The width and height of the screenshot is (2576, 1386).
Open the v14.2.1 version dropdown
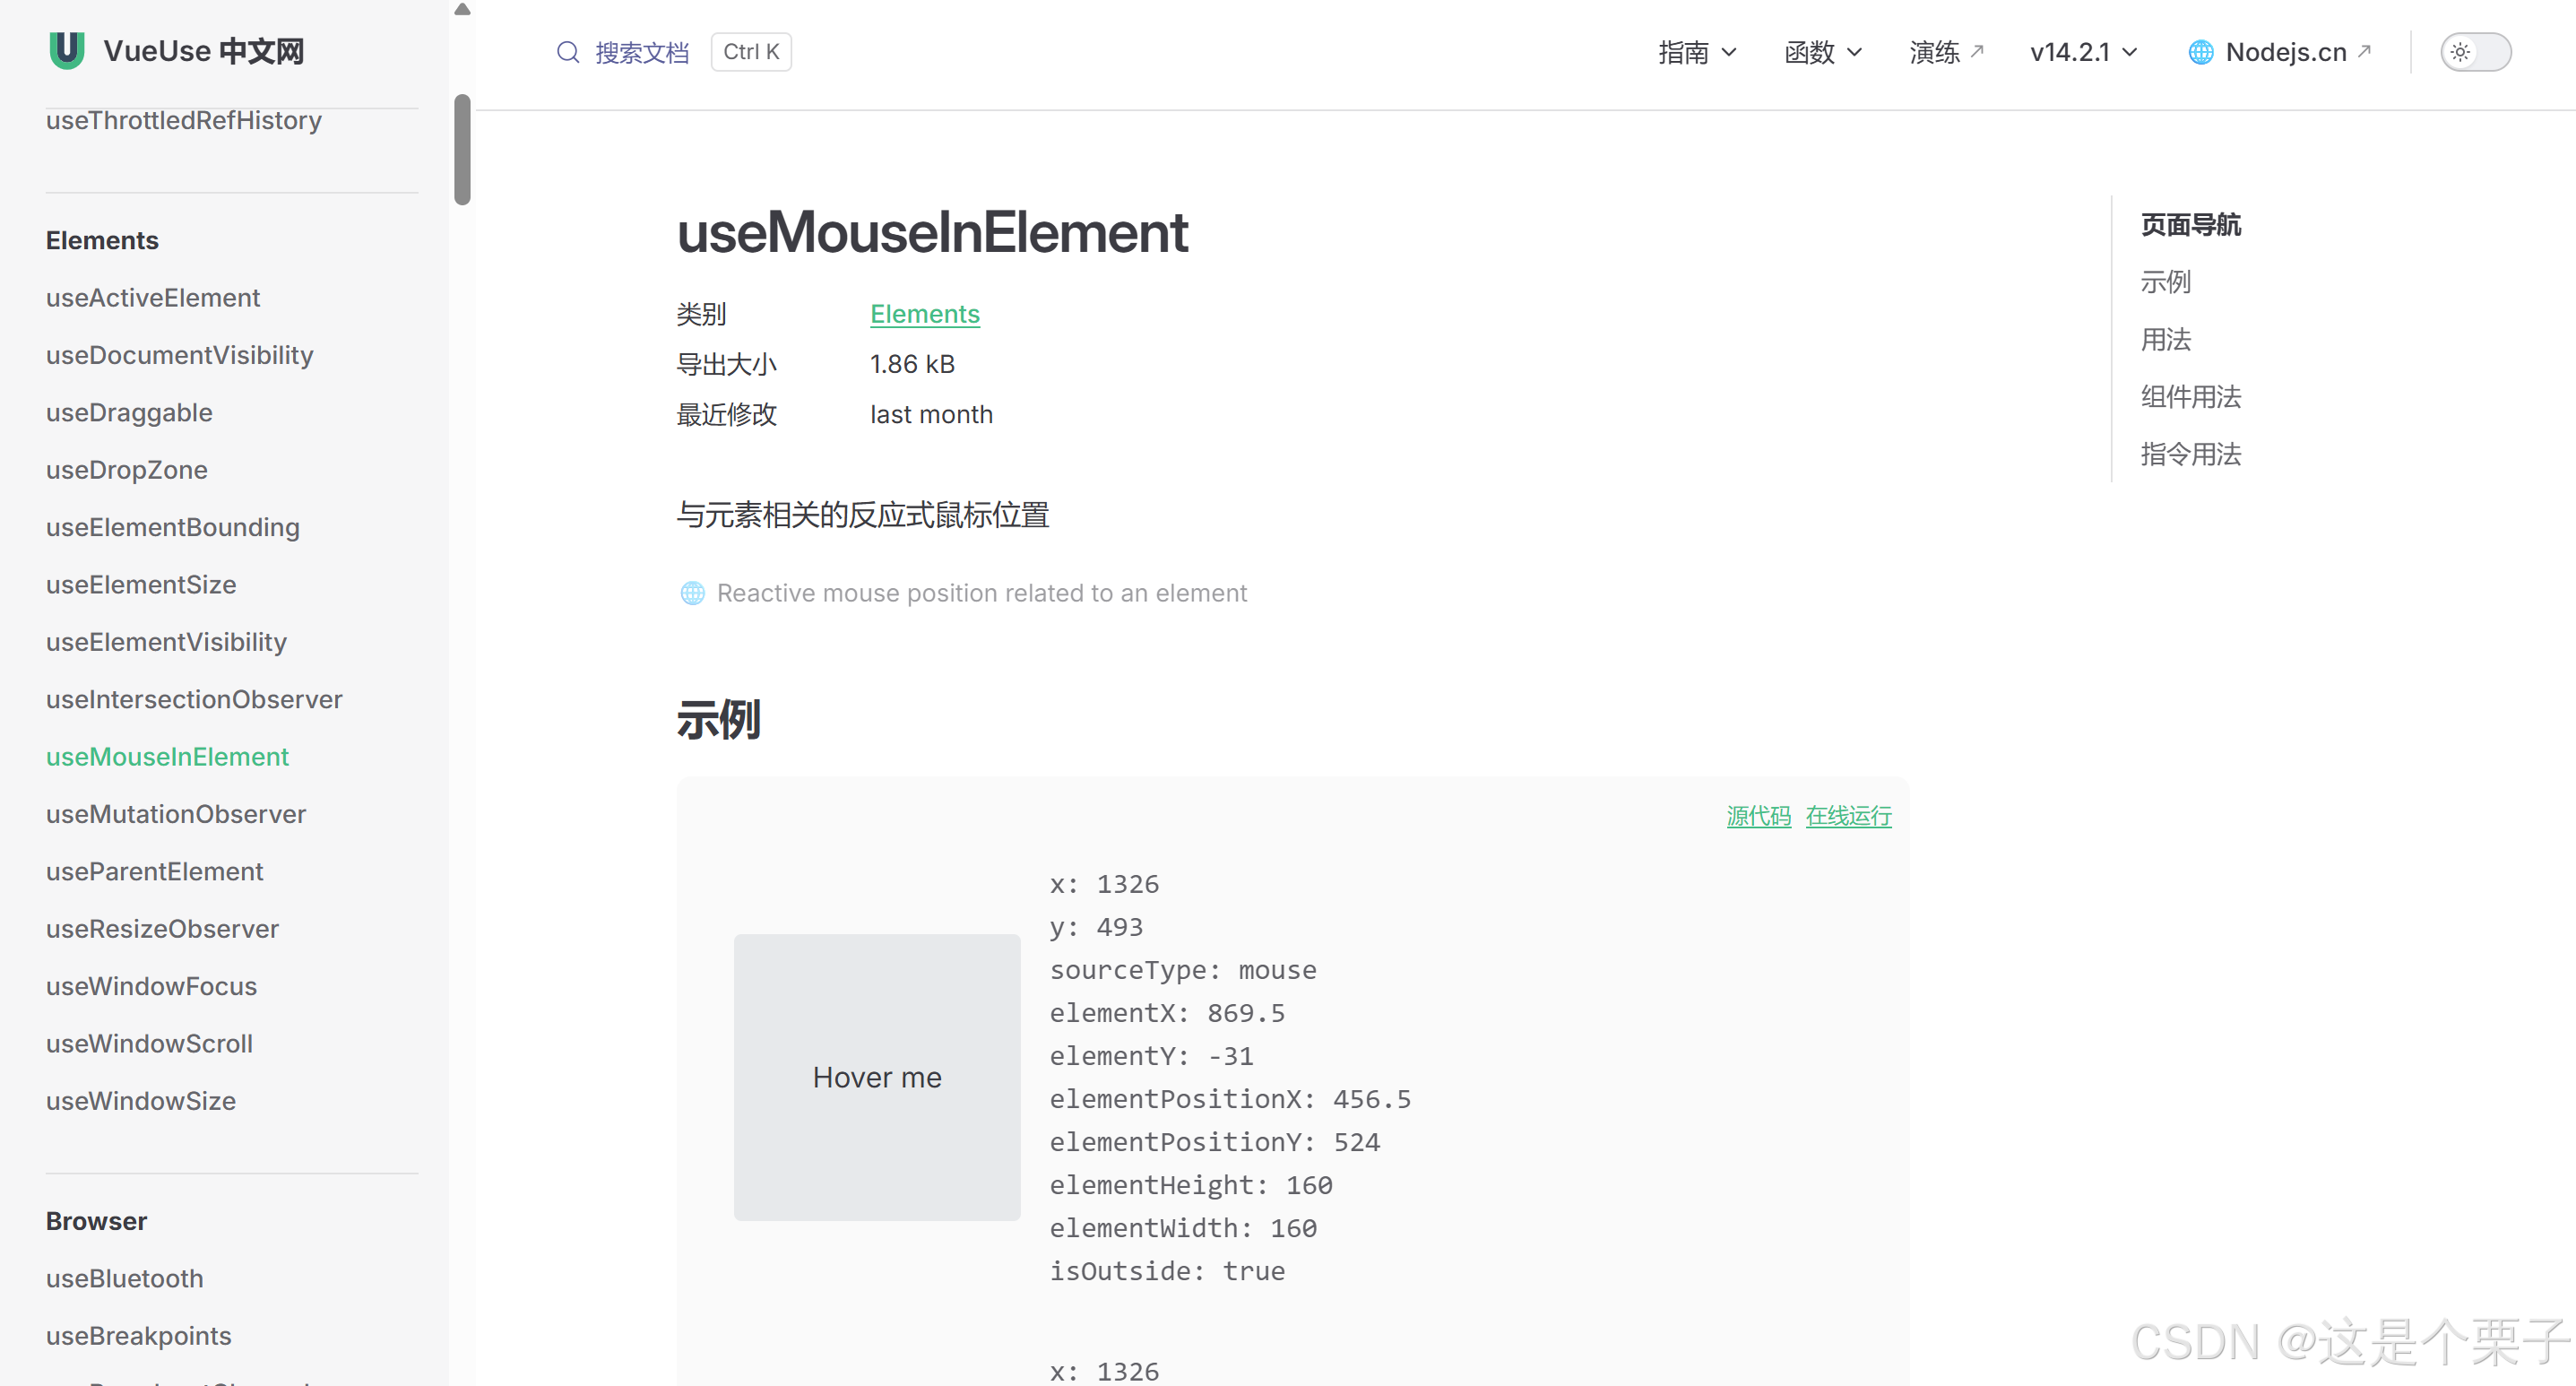[2083, 52]
